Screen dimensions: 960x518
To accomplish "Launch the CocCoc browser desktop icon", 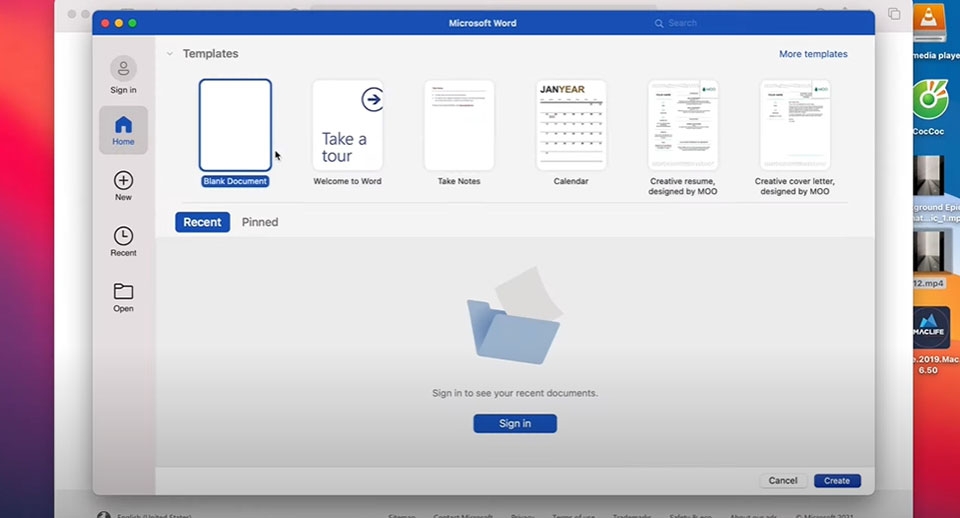I will pos(932,100).
